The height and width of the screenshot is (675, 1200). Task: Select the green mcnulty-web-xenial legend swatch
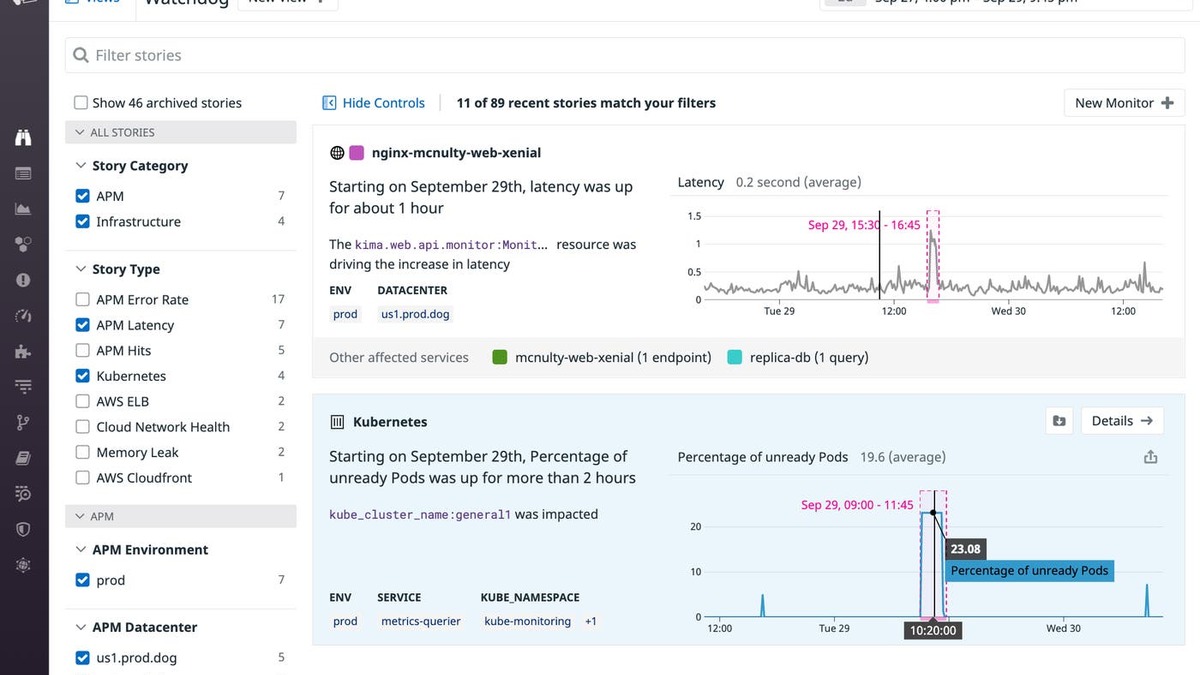pyautogui.click(x=498, y=356)
